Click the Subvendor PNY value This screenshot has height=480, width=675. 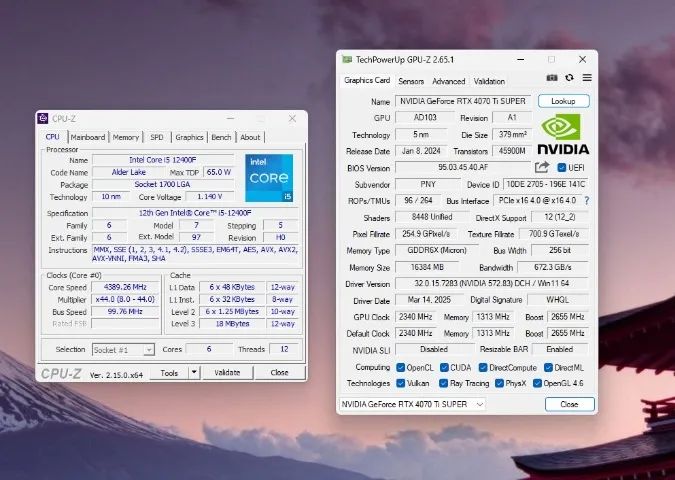(x=428, y=184)
